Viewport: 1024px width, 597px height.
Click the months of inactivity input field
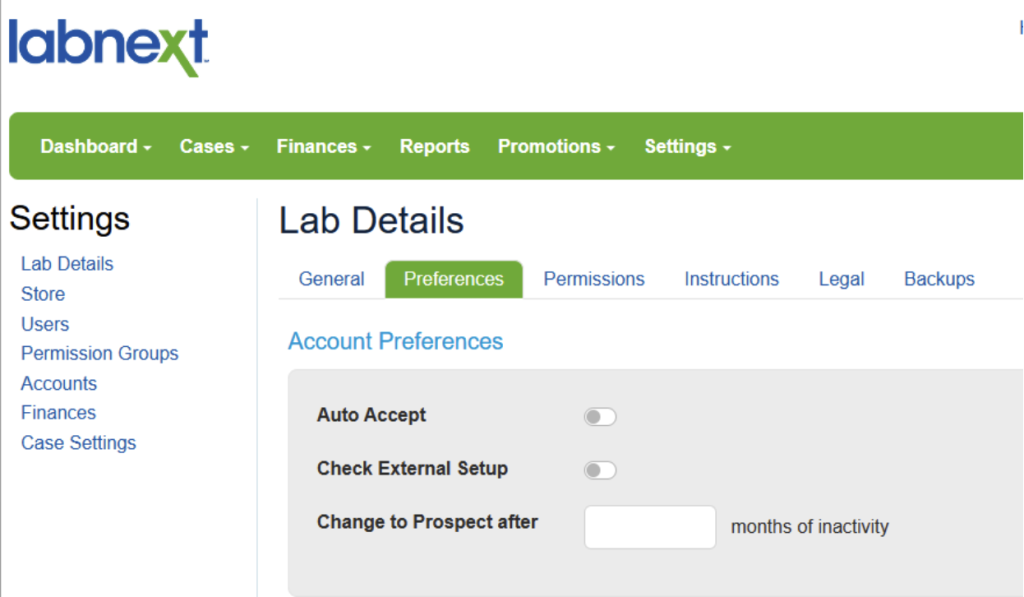[650, 527]
